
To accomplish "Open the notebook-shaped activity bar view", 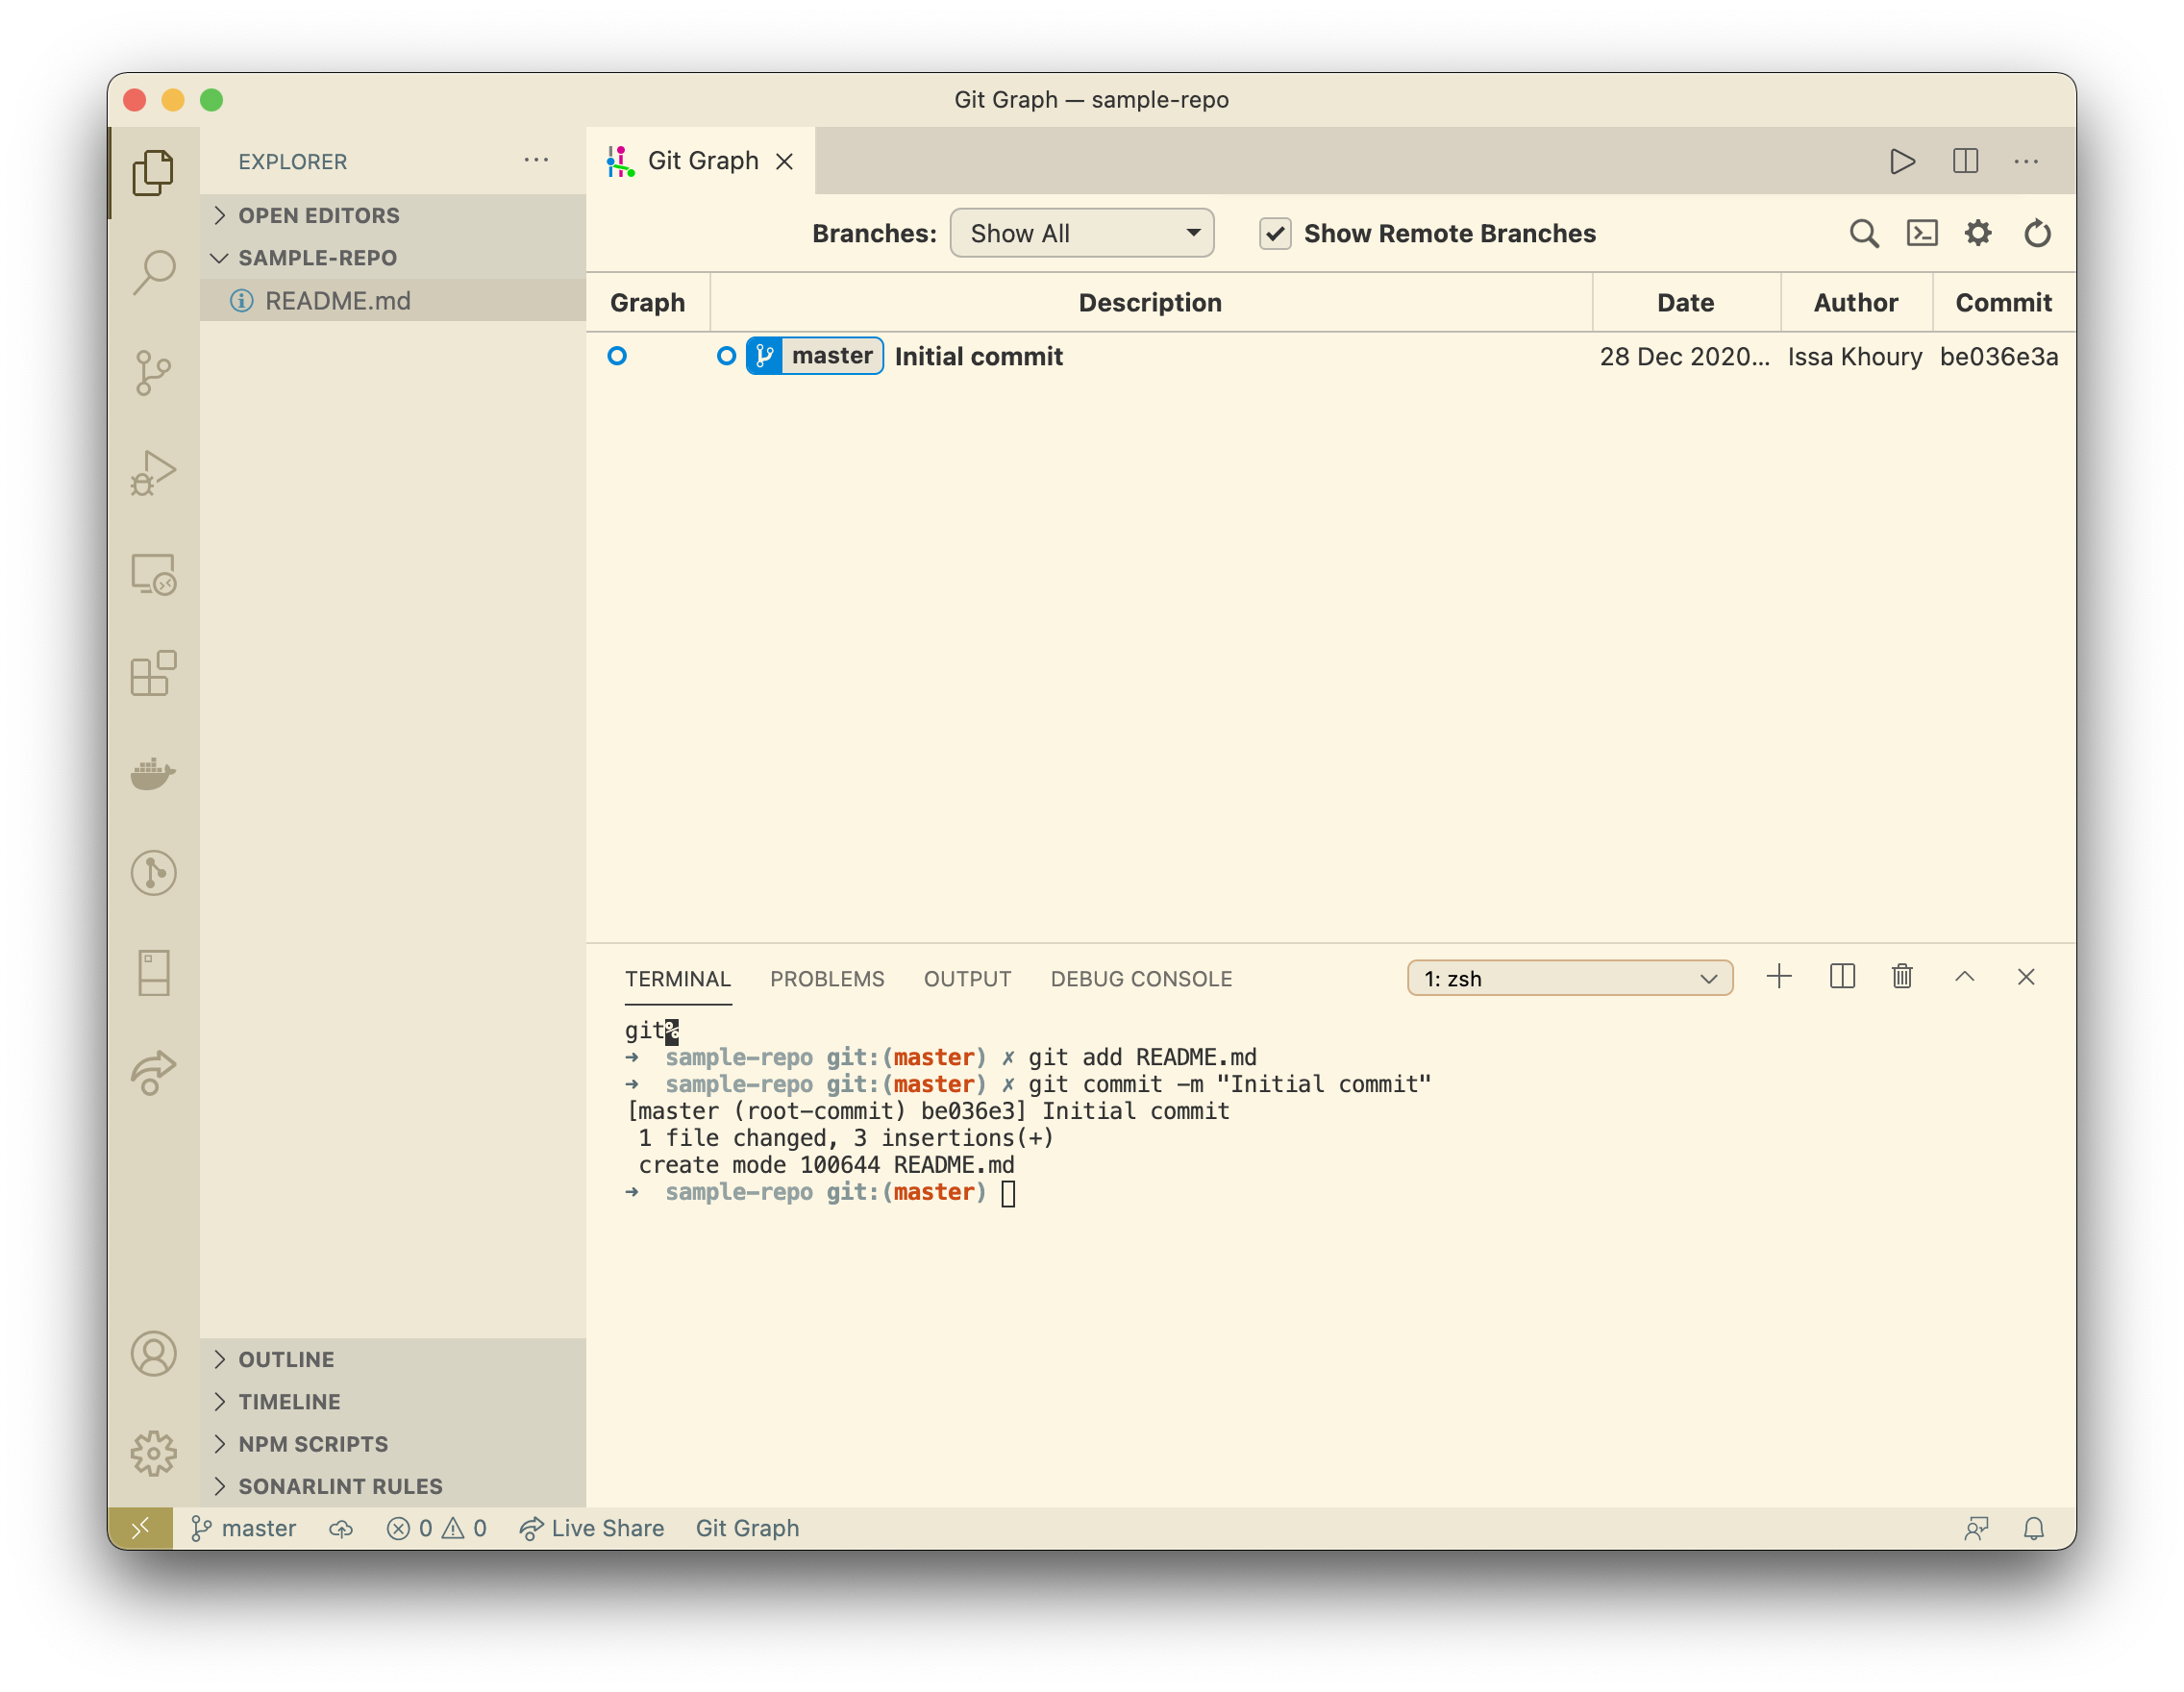I will (153, 972).
